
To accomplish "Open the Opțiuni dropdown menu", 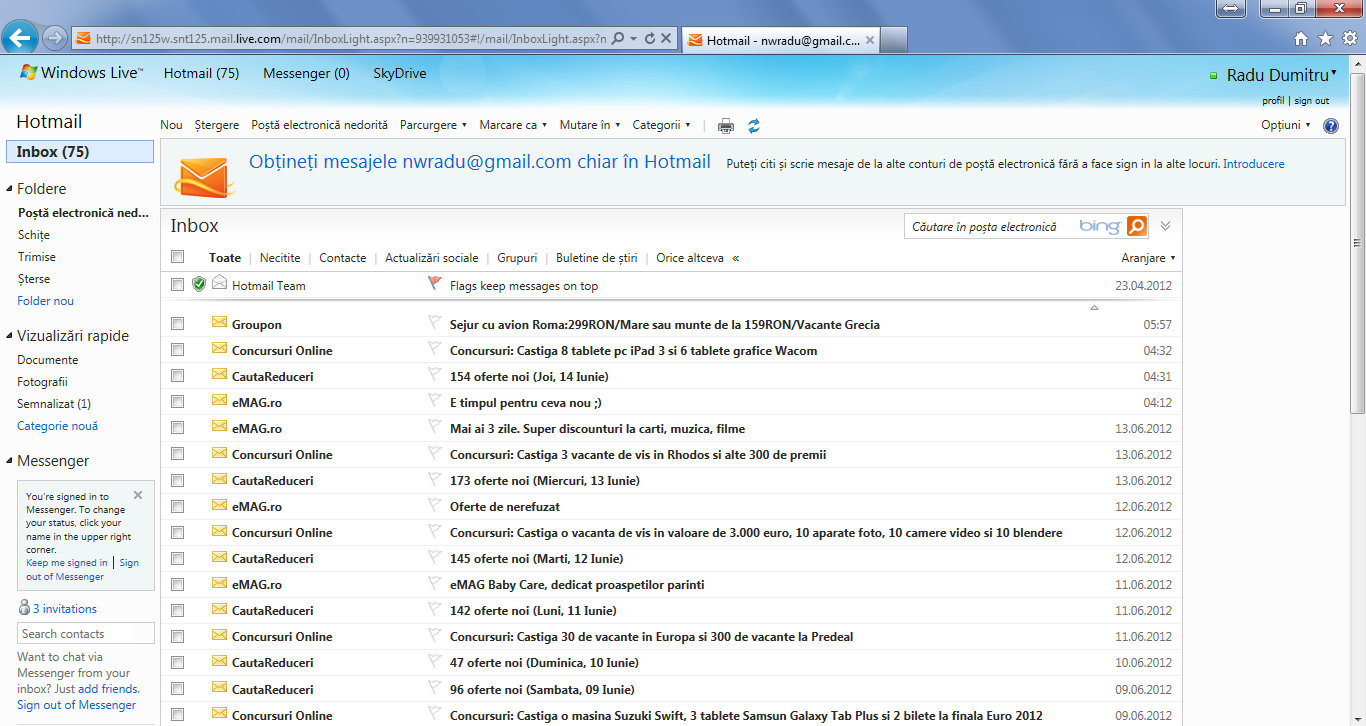I will pos(1286,125).
